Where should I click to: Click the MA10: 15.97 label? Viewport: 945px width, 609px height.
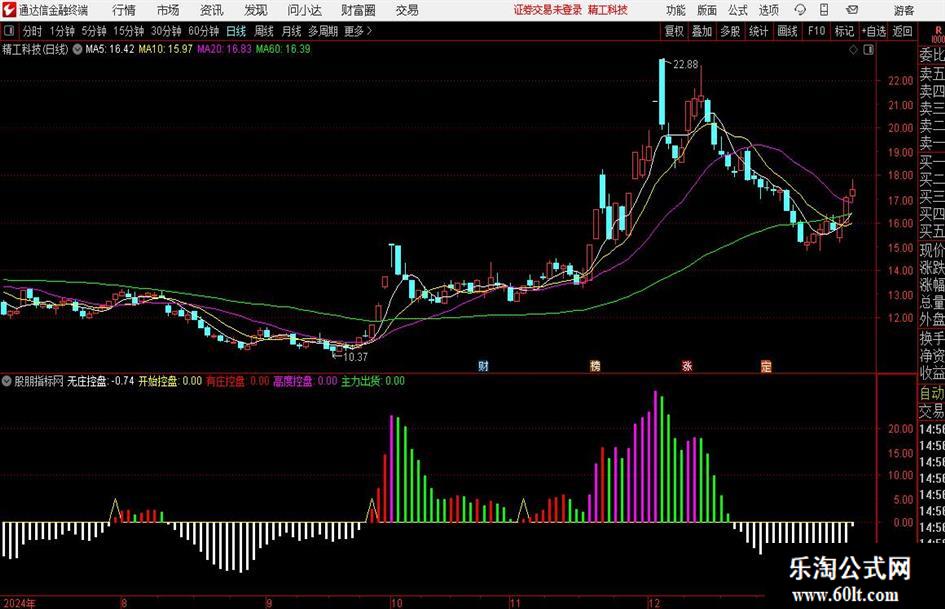coord(165,49)
